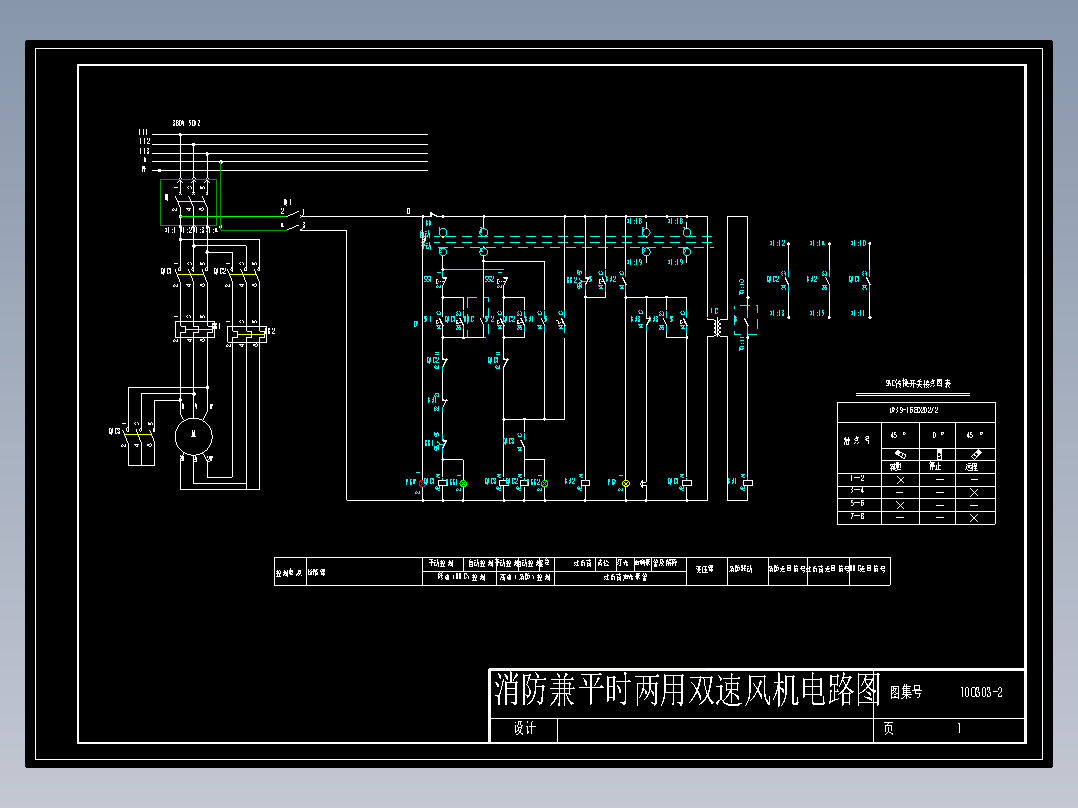The height and width of the screenshot is (808, 1078).
Task: Select the leftmost standalone auxiliary contact
Action: click(x=780, y=280)
